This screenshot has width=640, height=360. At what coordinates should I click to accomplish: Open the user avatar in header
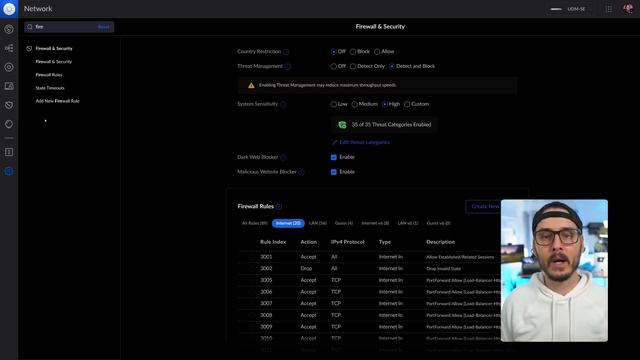(628, 9)
